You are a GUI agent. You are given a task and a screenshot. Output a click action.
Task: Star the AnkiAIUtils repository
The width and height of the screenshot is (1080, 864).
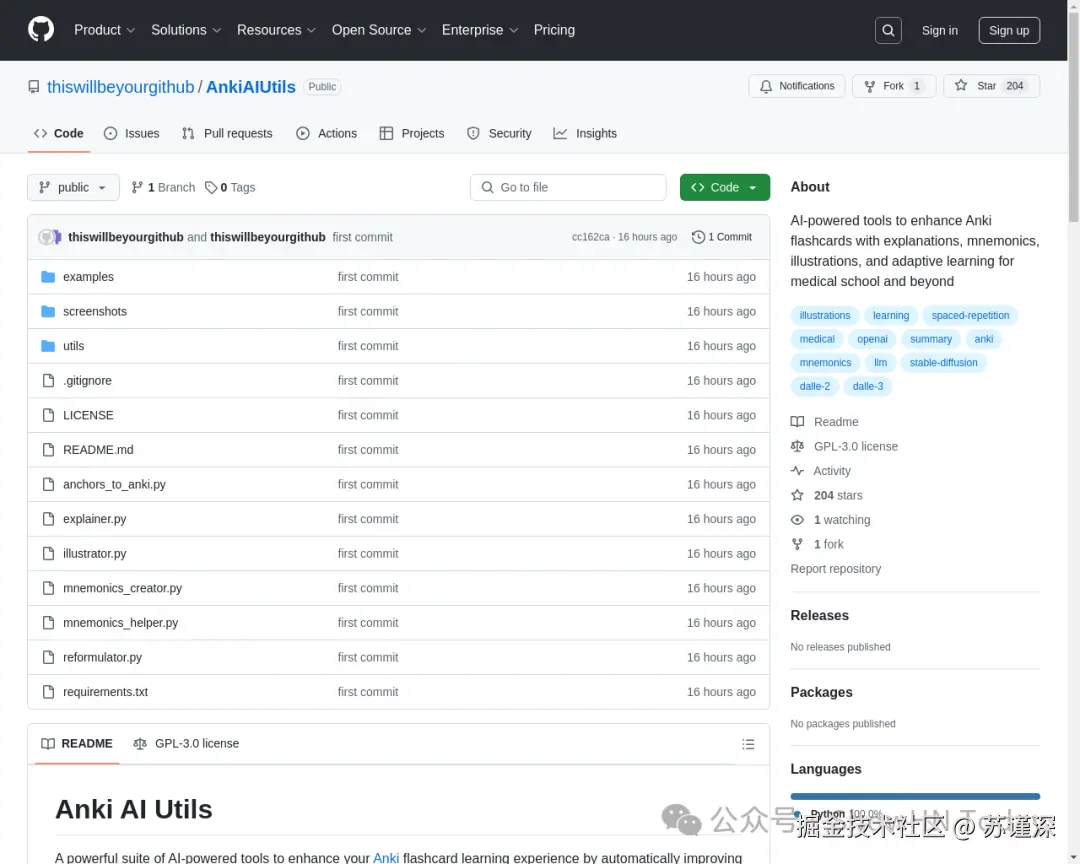[x=990, y=86]
